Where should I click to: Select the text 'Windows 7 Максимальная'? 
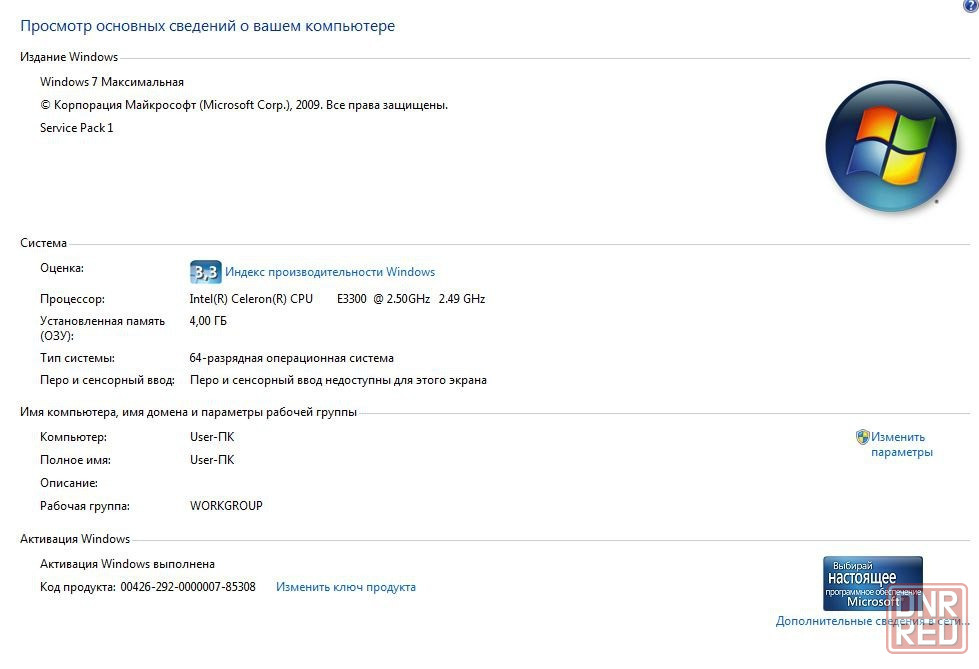coord(112,82)
